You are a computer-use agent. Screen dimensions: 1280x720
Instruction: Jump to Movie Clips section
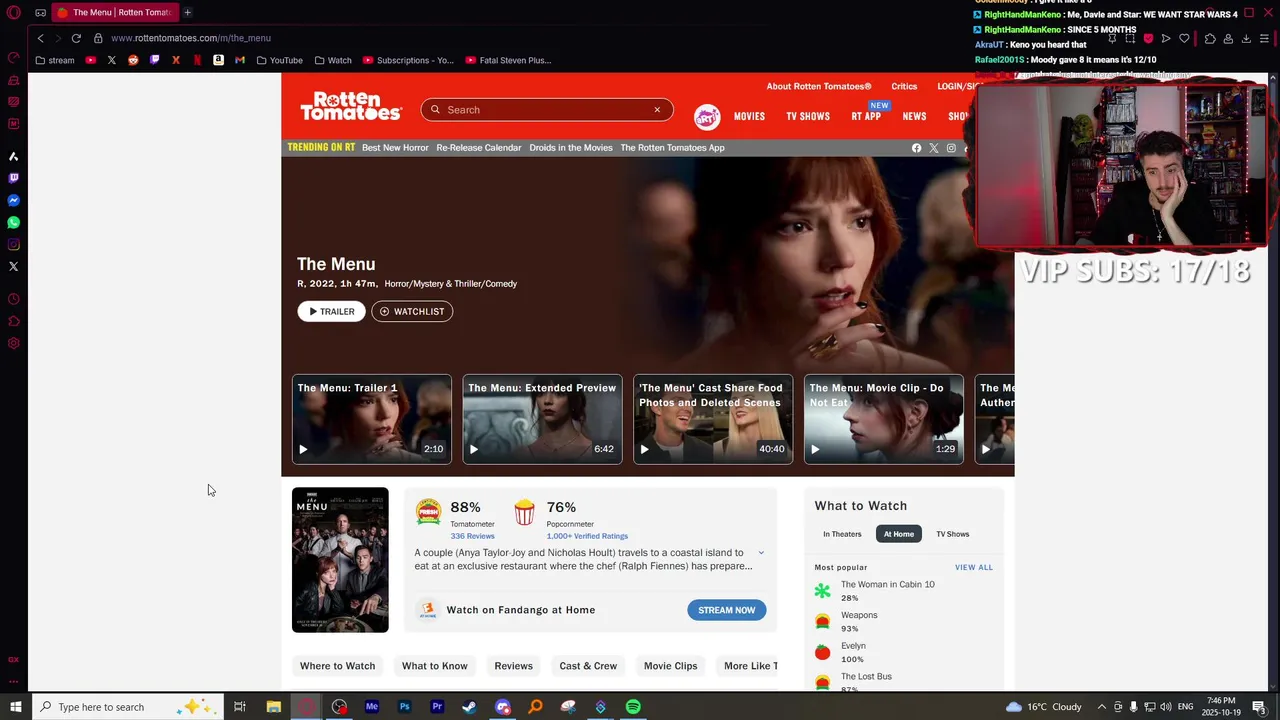(x=671, y=666)
